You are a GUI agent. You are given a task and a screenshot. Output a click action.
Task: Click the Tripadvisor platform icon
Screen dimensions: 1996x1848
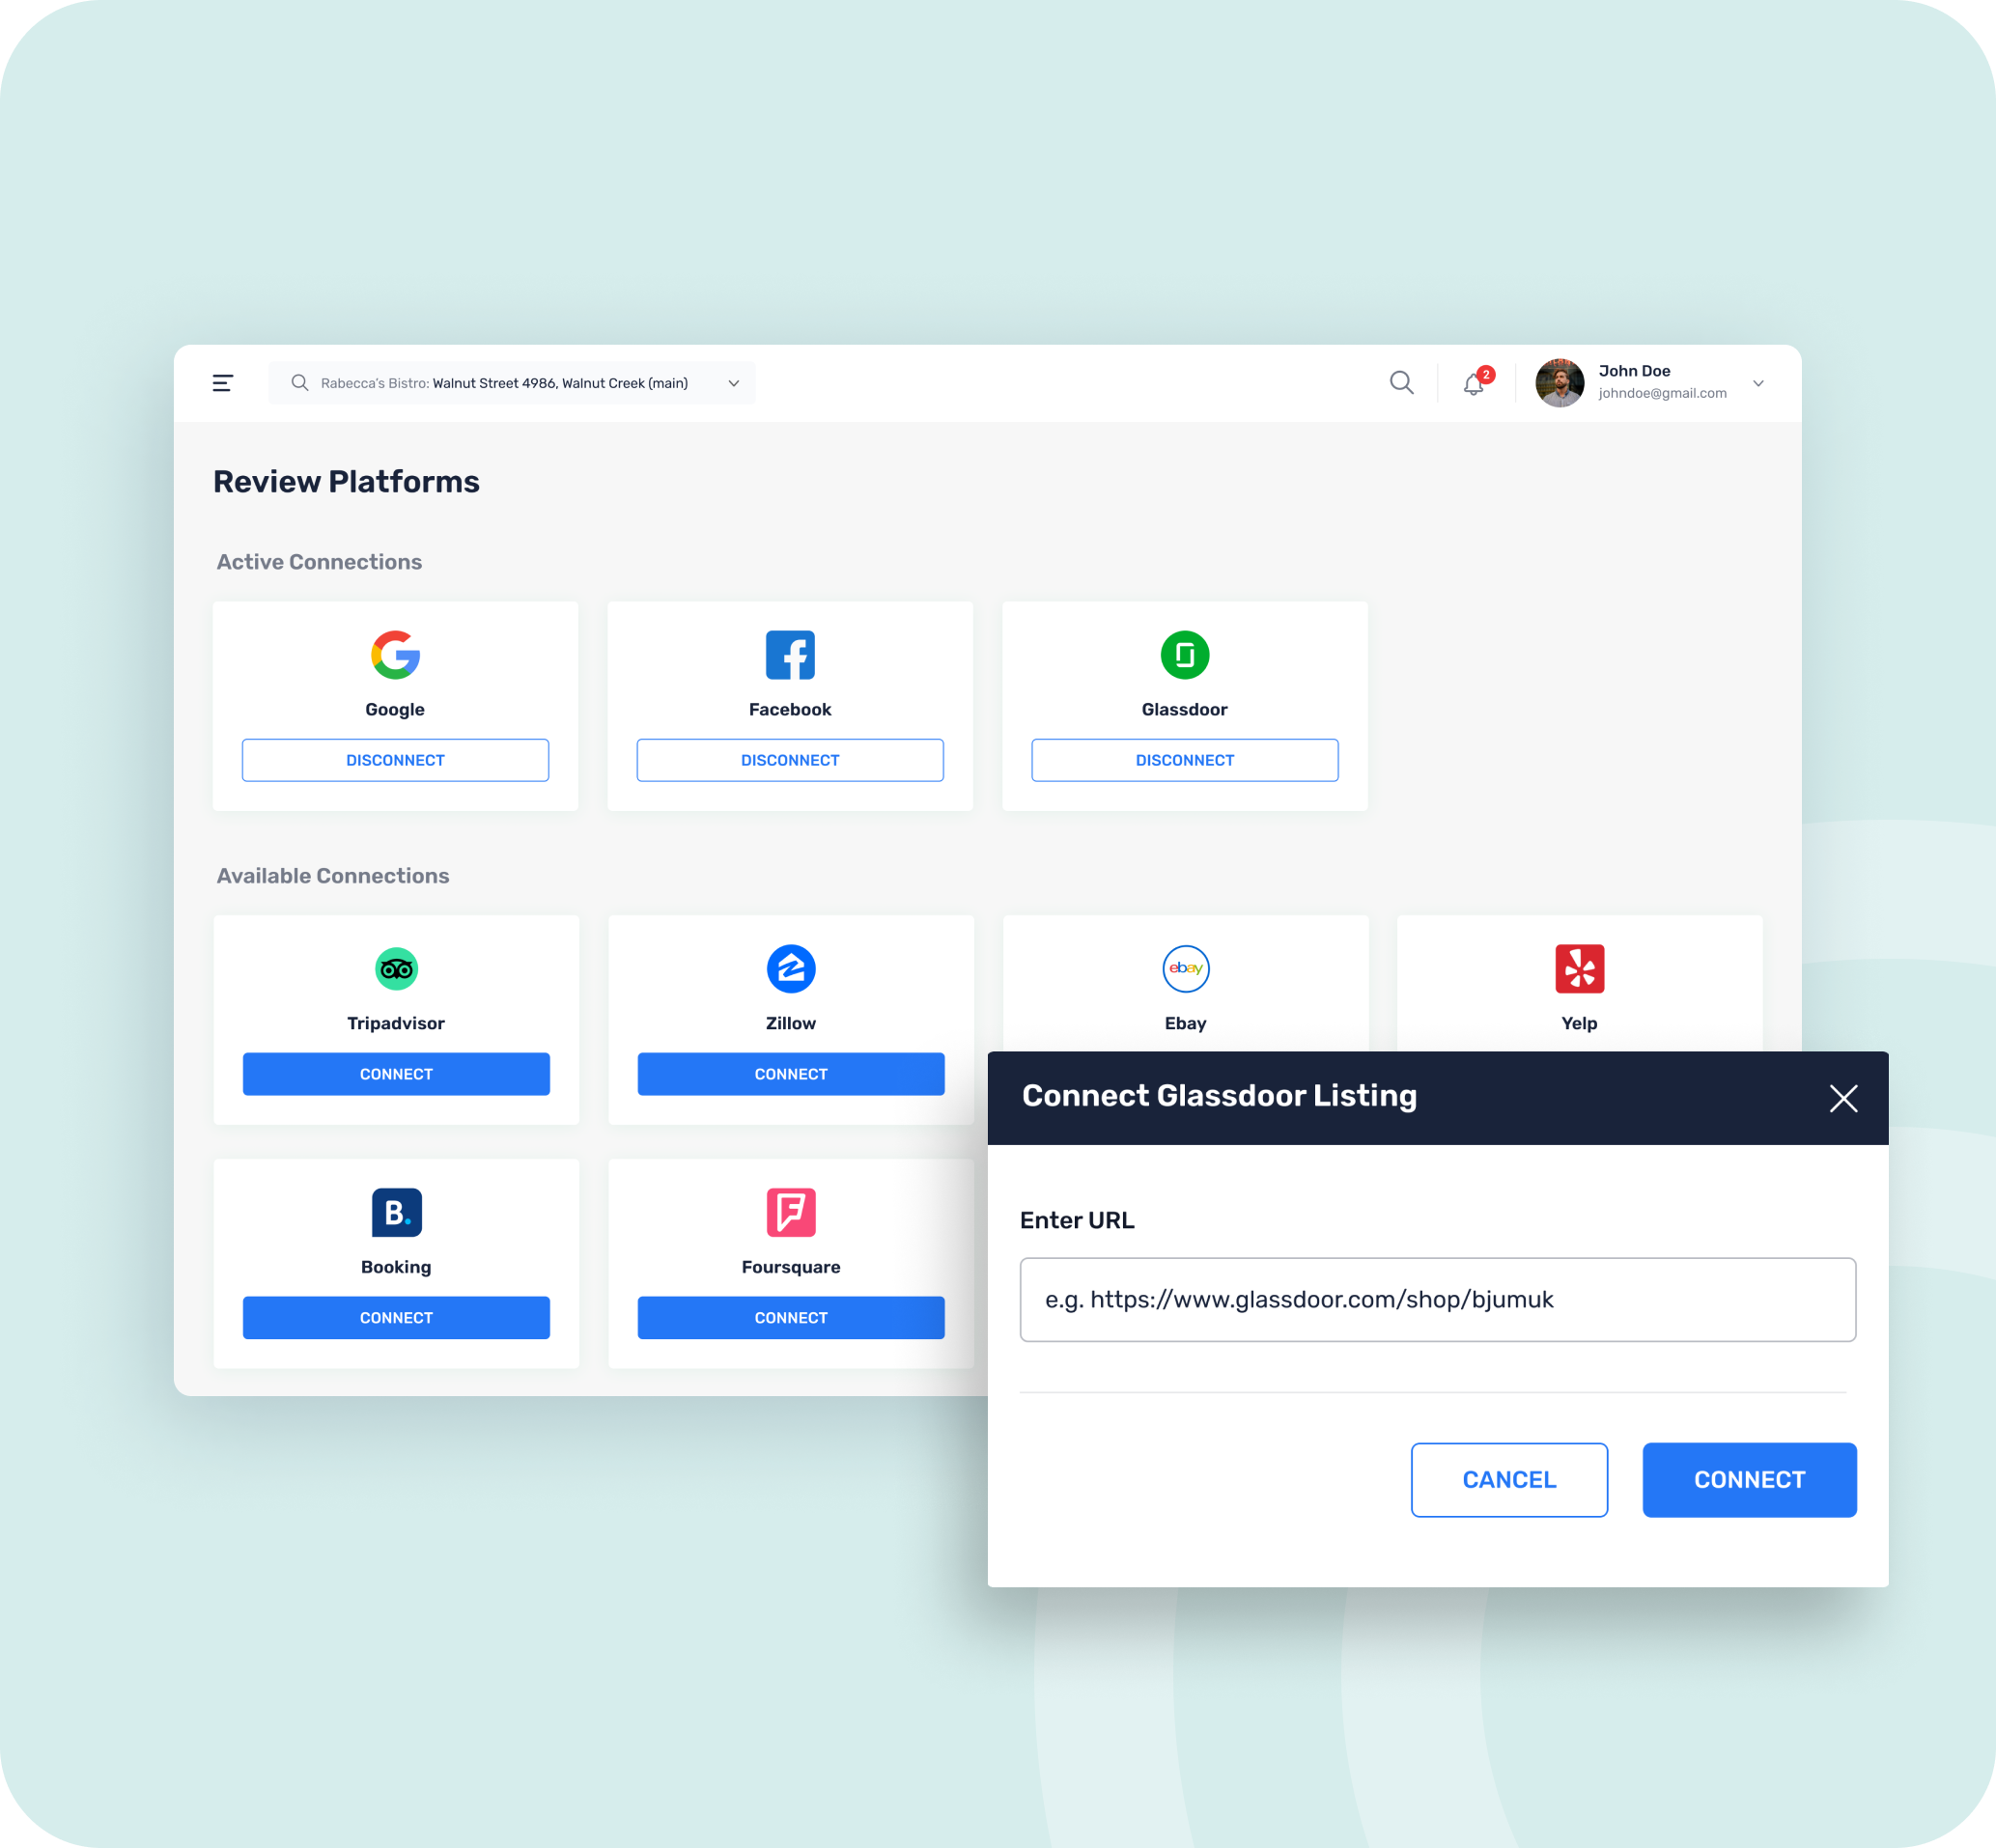[397, 968]
